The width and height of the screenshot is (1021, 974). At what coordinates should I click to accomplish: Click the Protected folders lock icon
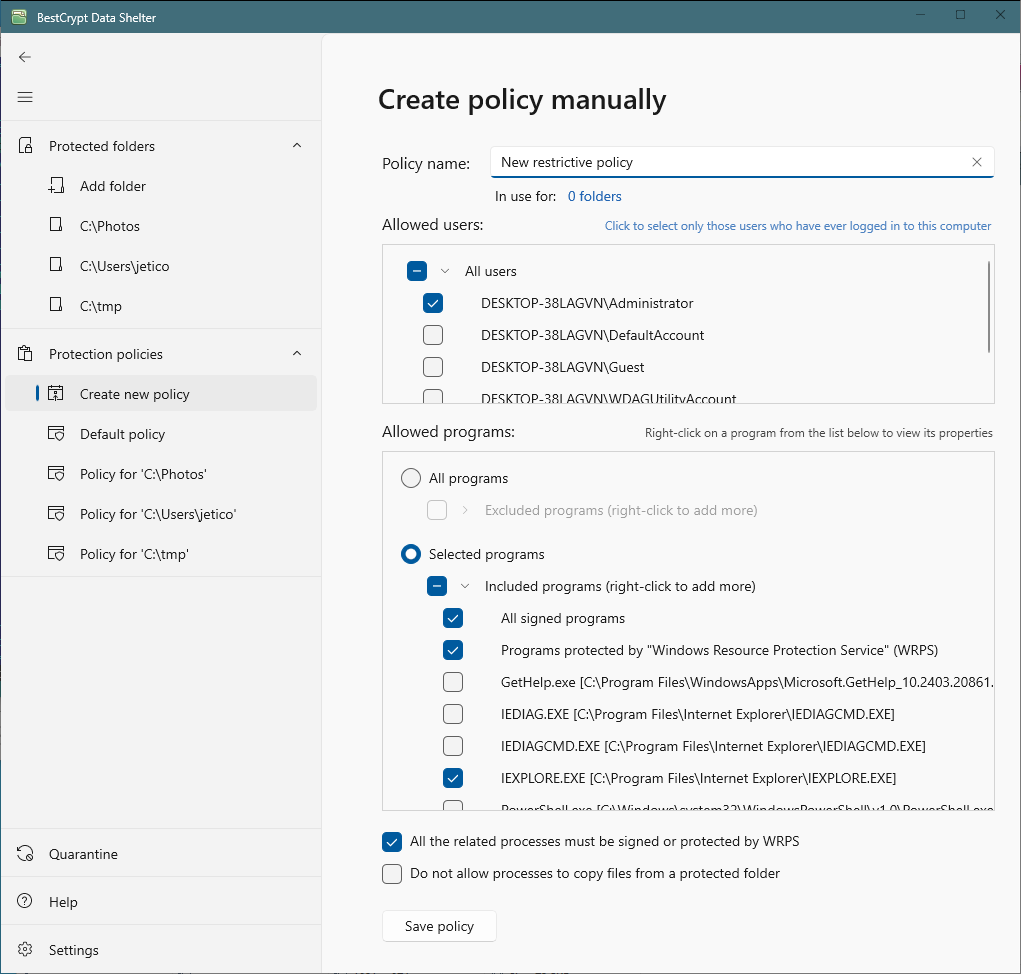point(25,145)
